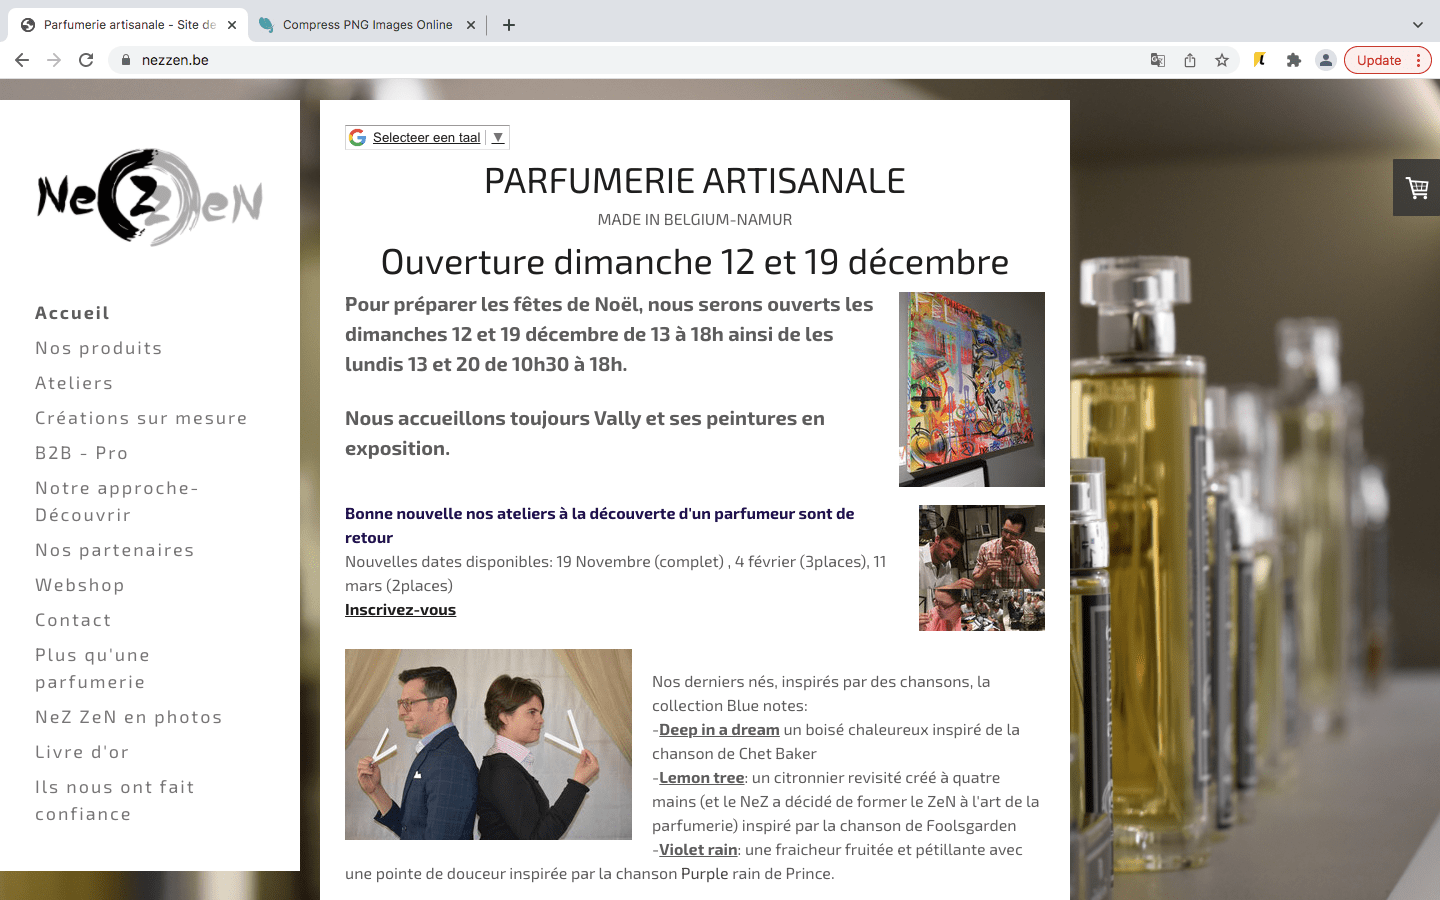Open a new browser tab
Viewport: 1440px width, 900px height.
(x=509, y=25)
